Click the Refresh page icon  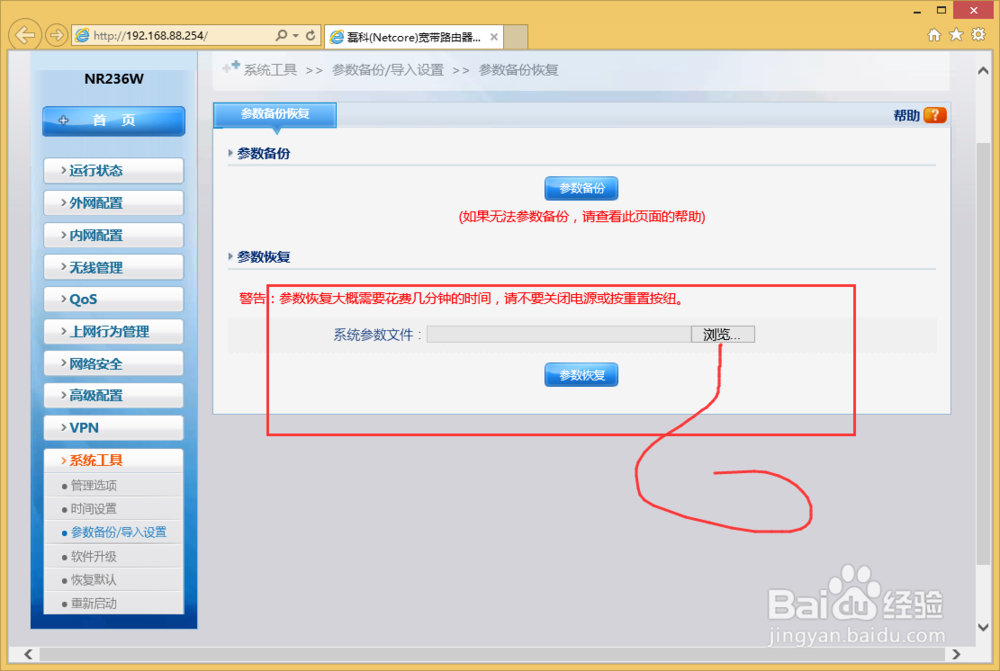[311, 36]
